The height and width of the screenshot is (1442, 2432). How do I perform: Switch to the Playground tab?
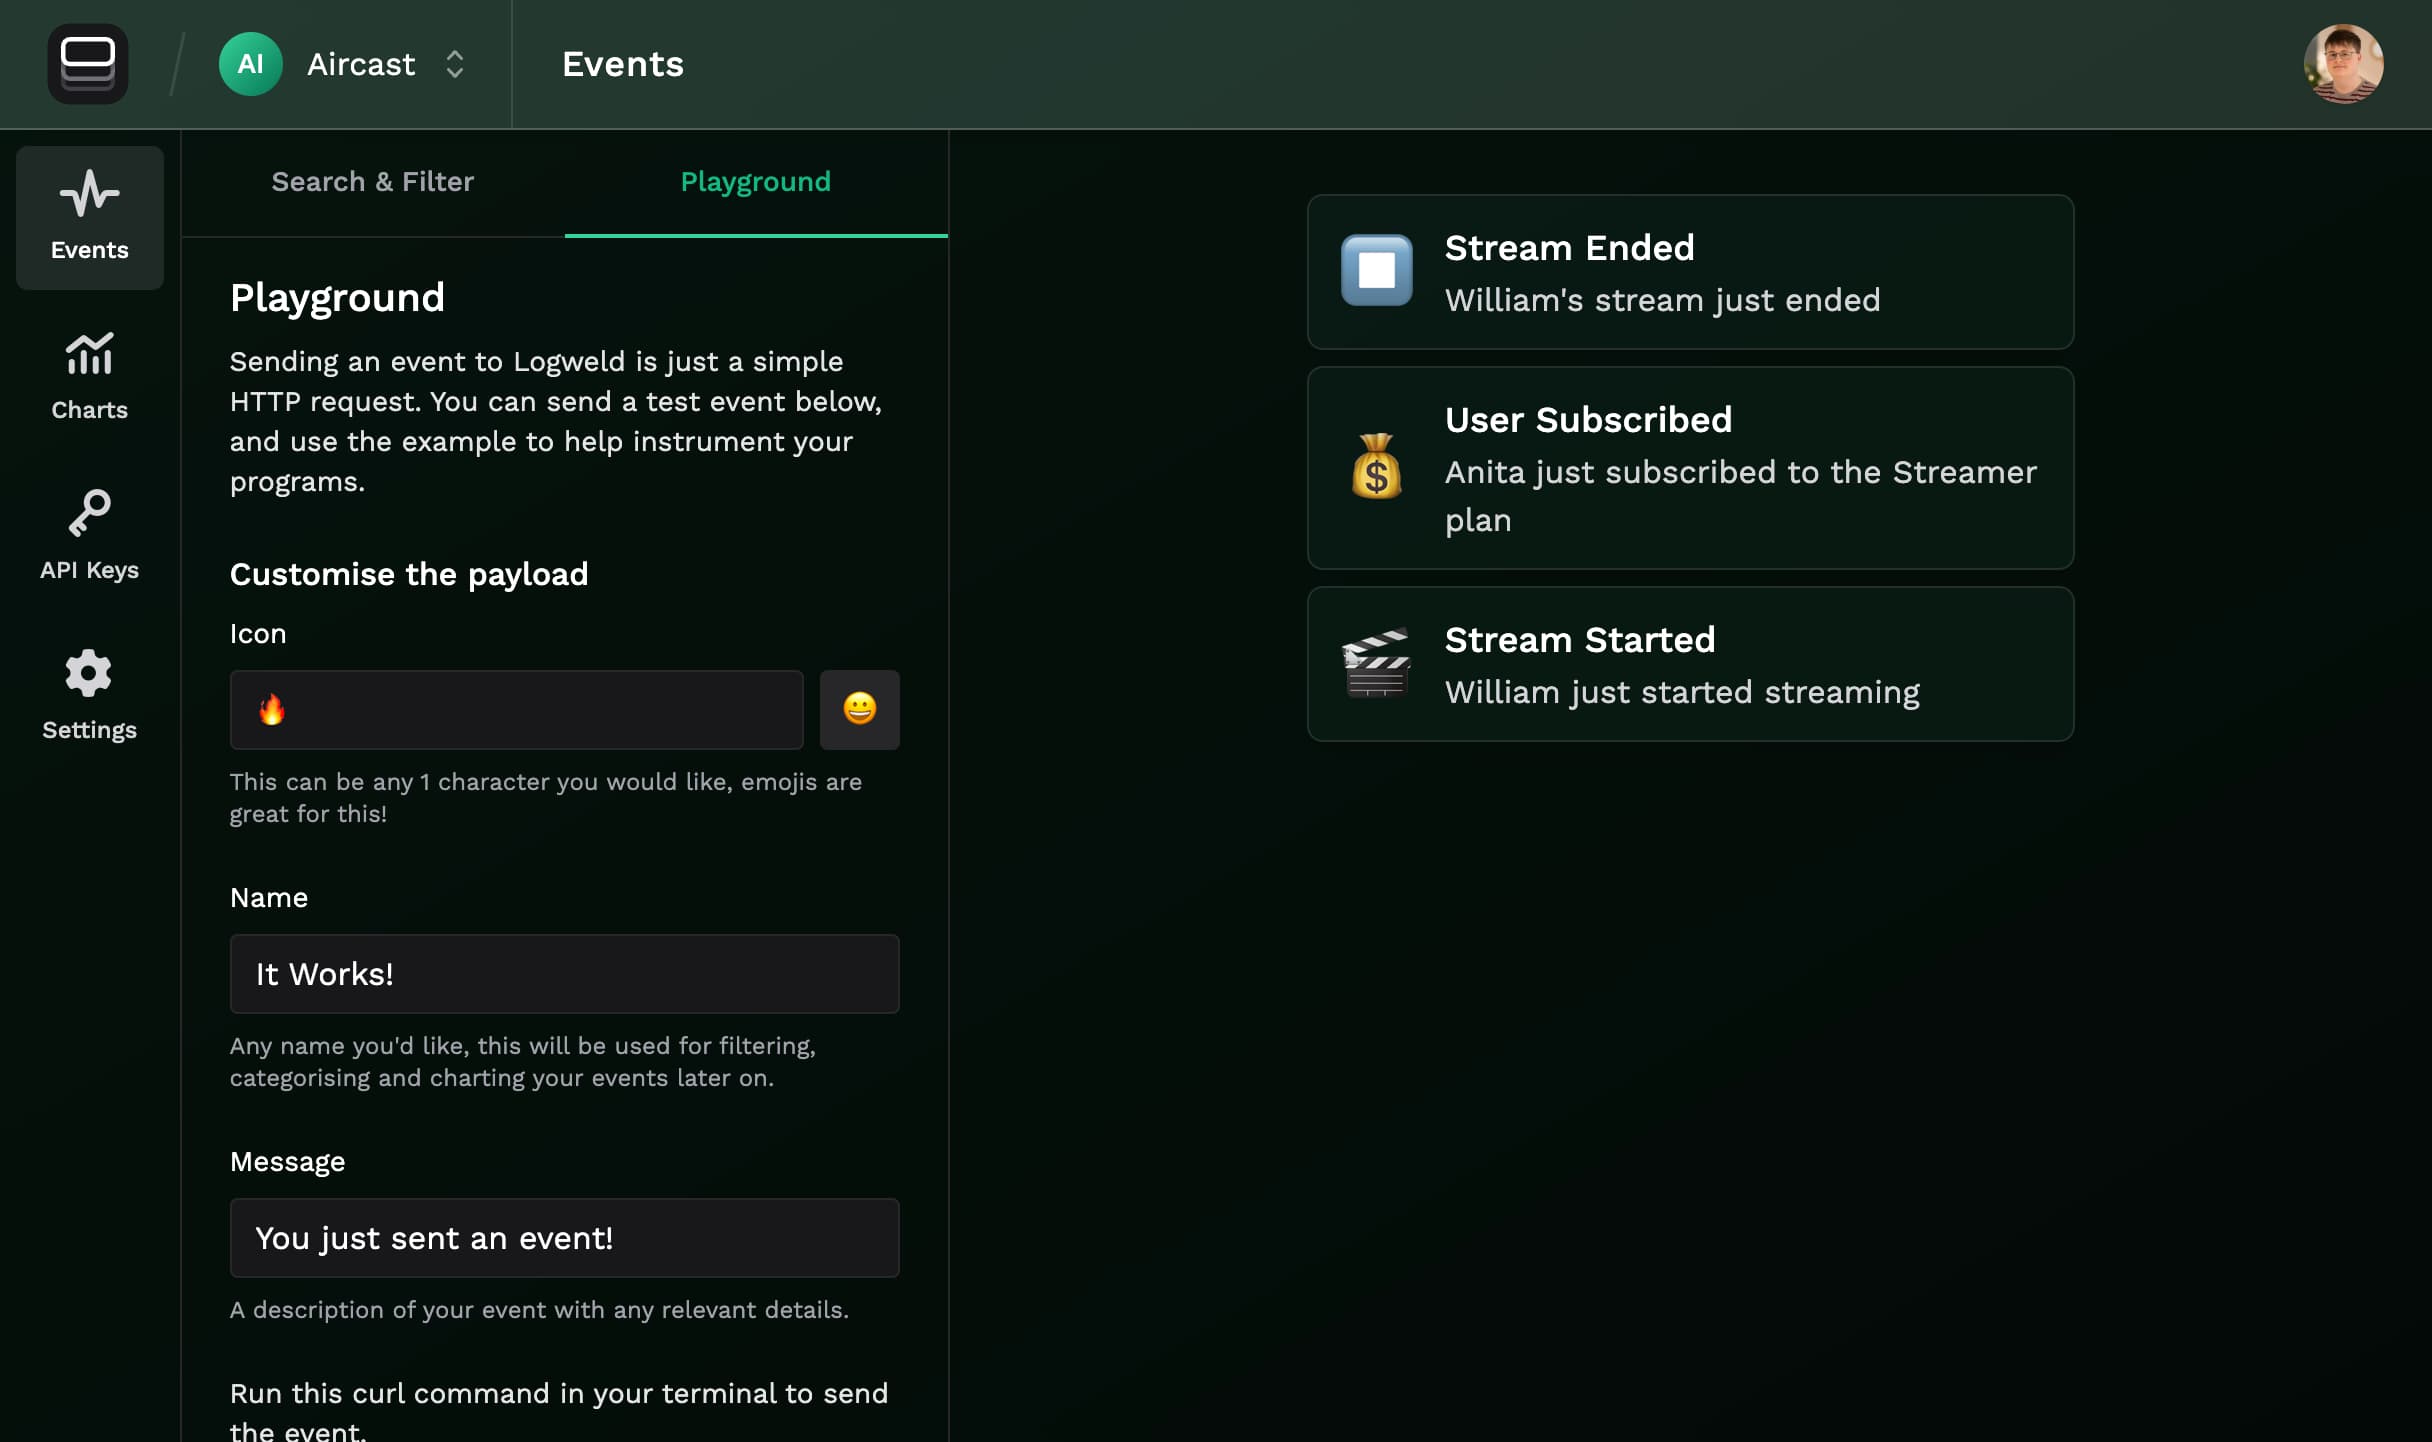pyautogui.click(x=755, y=182)
